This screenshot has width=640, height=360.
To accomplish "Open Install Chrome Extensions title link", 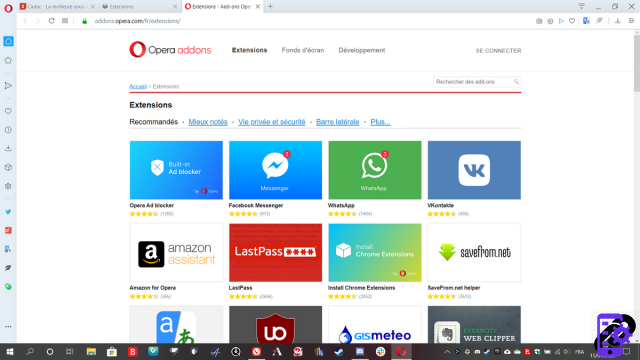I will pos(362,288).
